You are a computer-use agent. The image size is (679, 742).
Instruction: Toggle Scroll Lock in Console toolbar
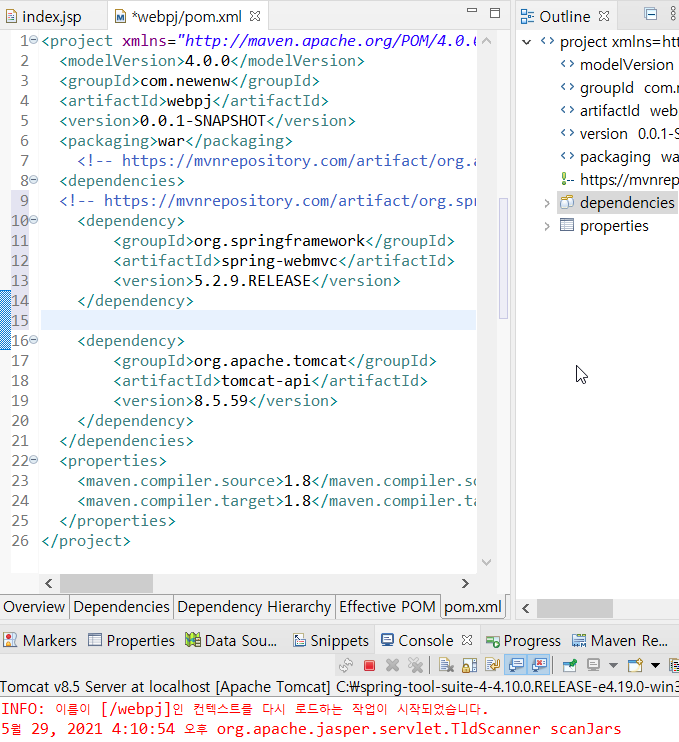469,666
